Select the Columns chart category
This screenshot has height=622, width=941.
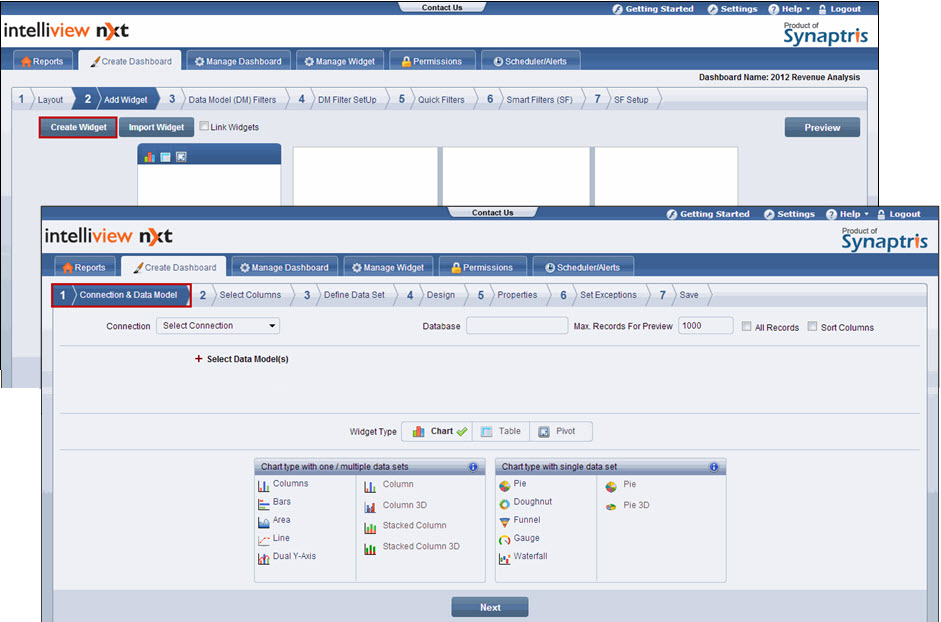click(x=283, y=484)
